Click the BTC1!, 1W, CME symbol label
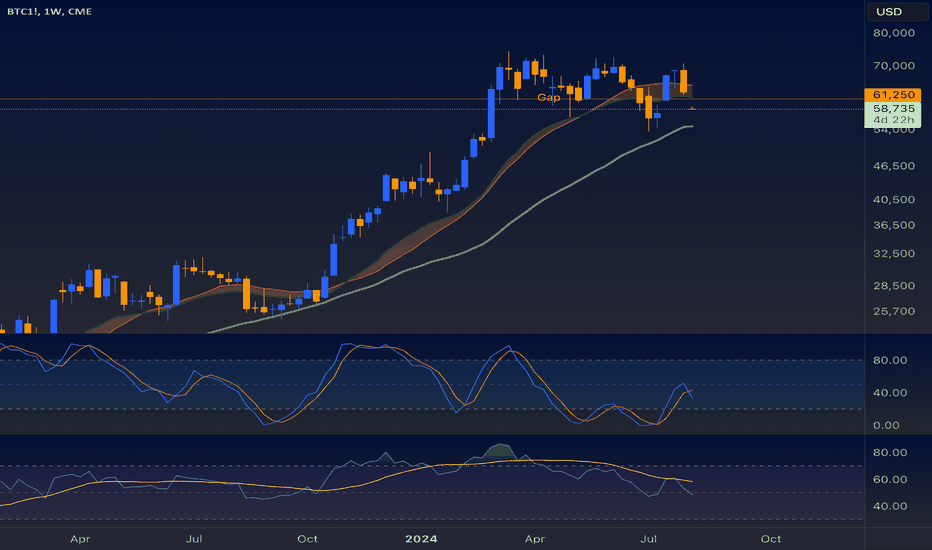The height and width of the screenshot is (550, 932). click(x=49, y=11)
